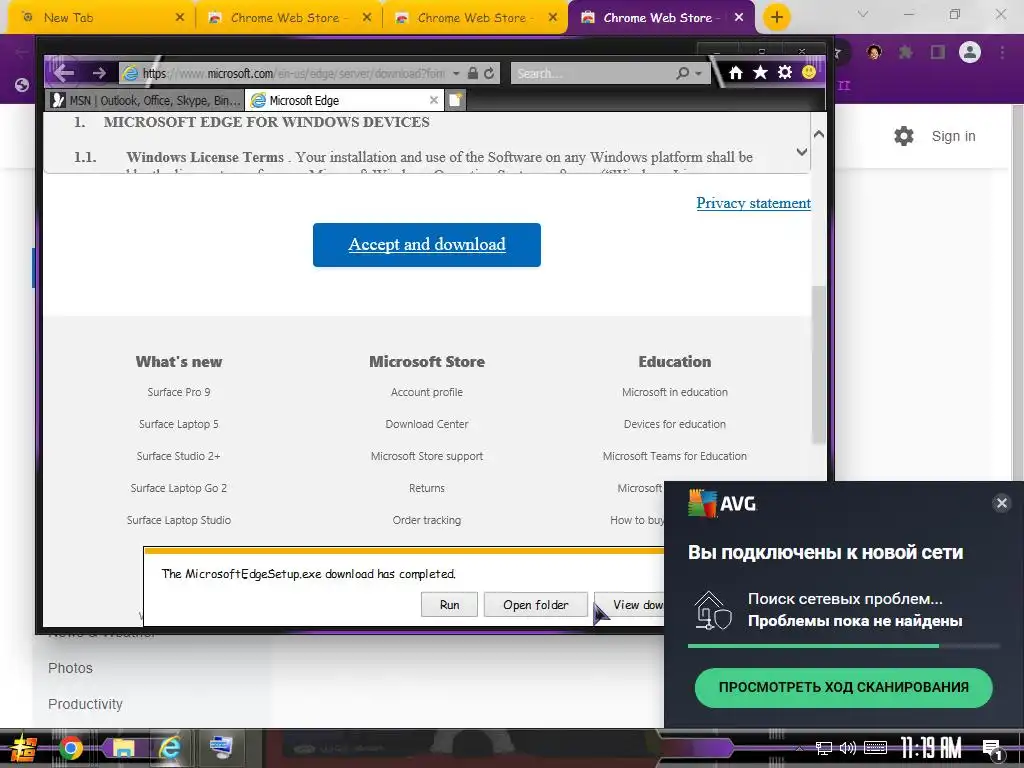Click the IE smiley feedback icon

(808, 72)
